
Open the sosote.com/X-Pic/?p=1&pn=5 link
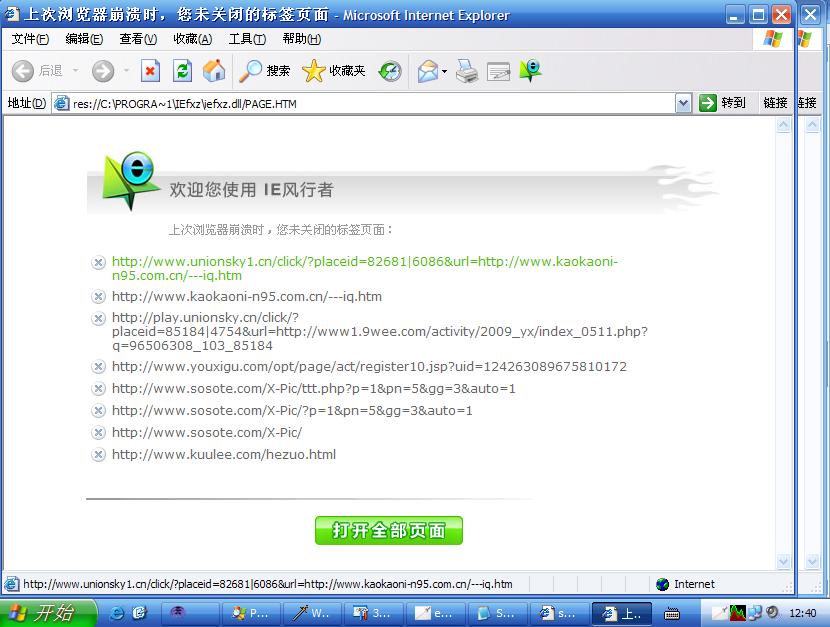tap(292, 411)
